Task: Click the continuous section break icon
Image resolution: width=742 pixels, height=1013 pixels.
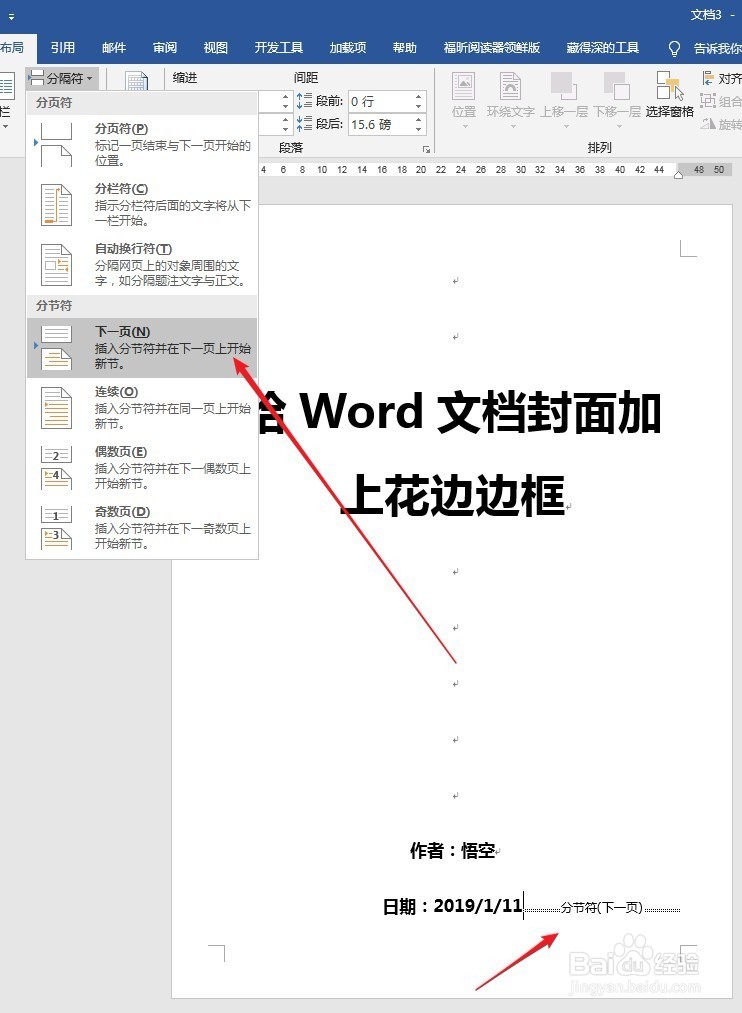Action: (56, 407)
